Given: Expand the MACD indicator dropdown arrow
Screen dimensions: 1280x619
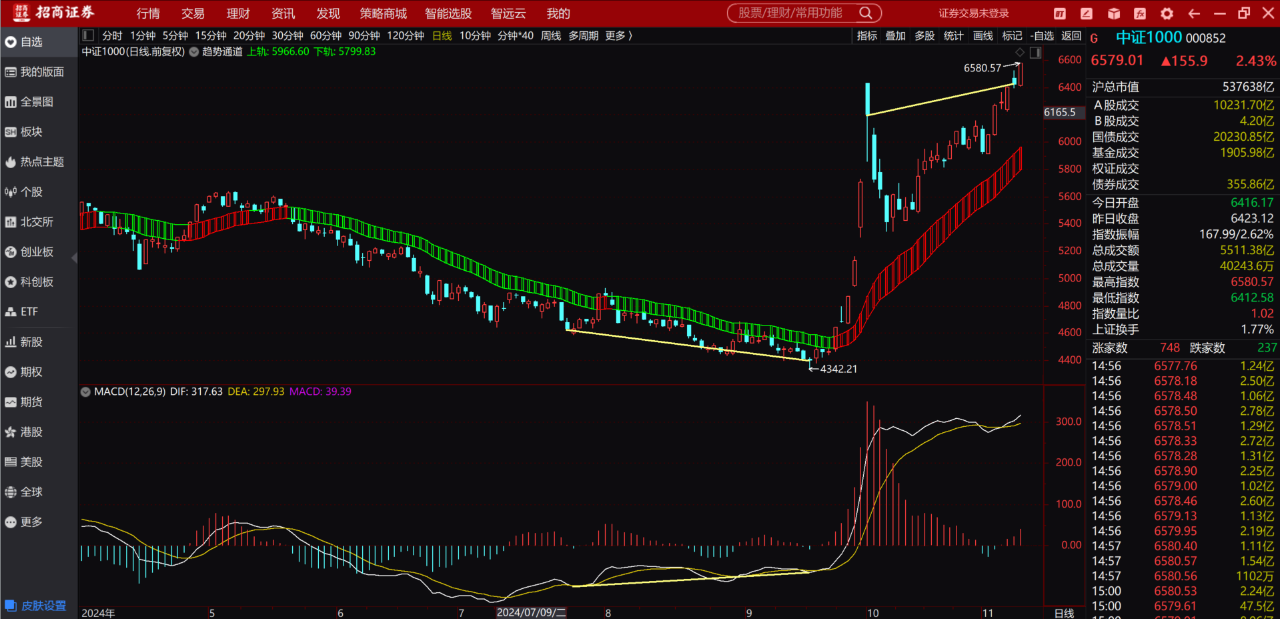Looking at the screenshot, I should 86,390.
